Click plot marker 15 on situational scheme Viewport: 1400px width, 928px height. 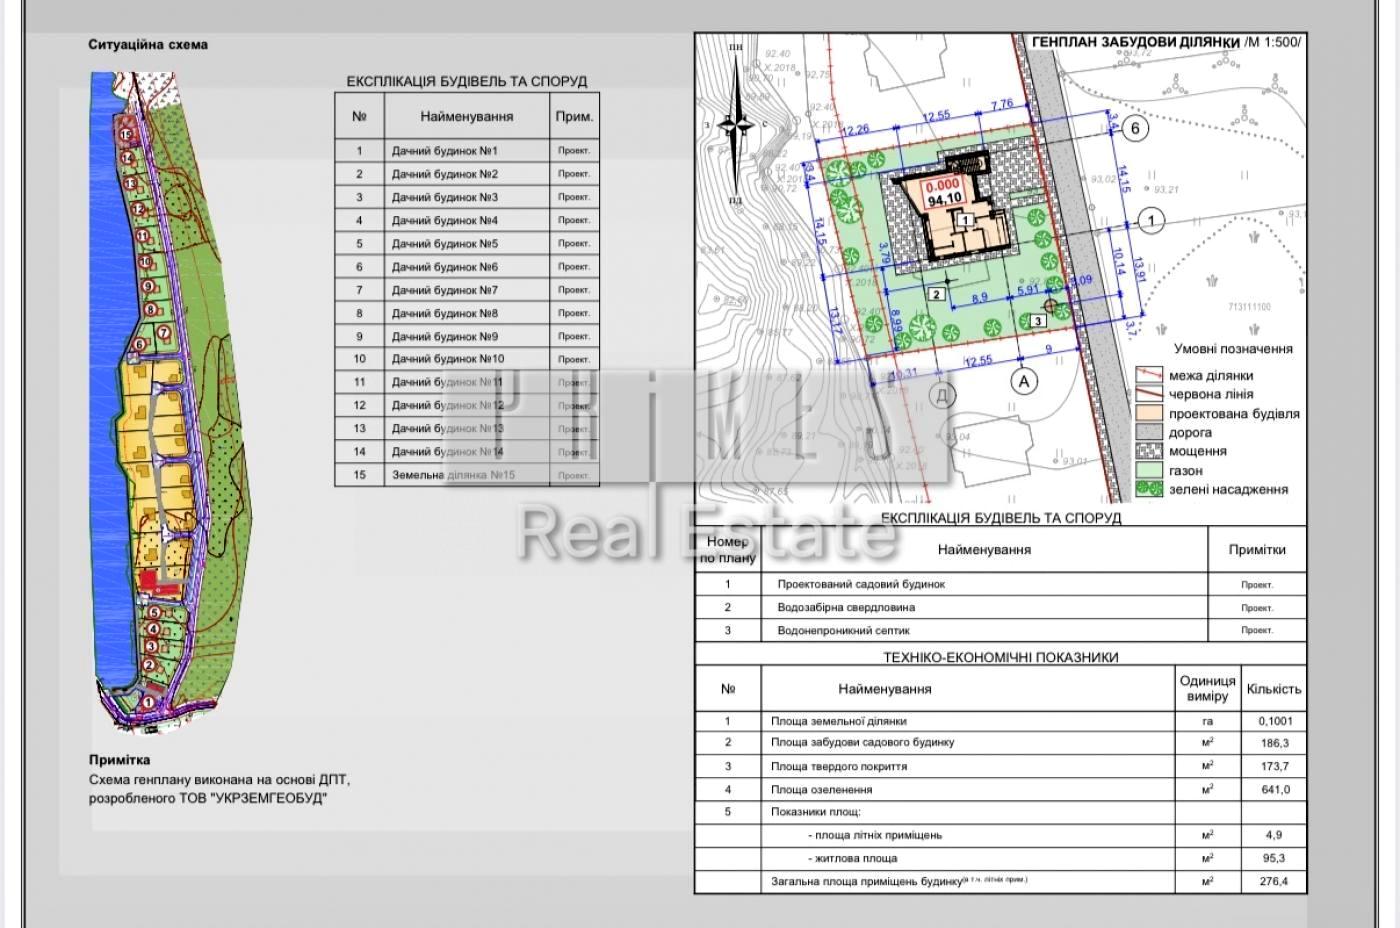[x=126, y=133]
